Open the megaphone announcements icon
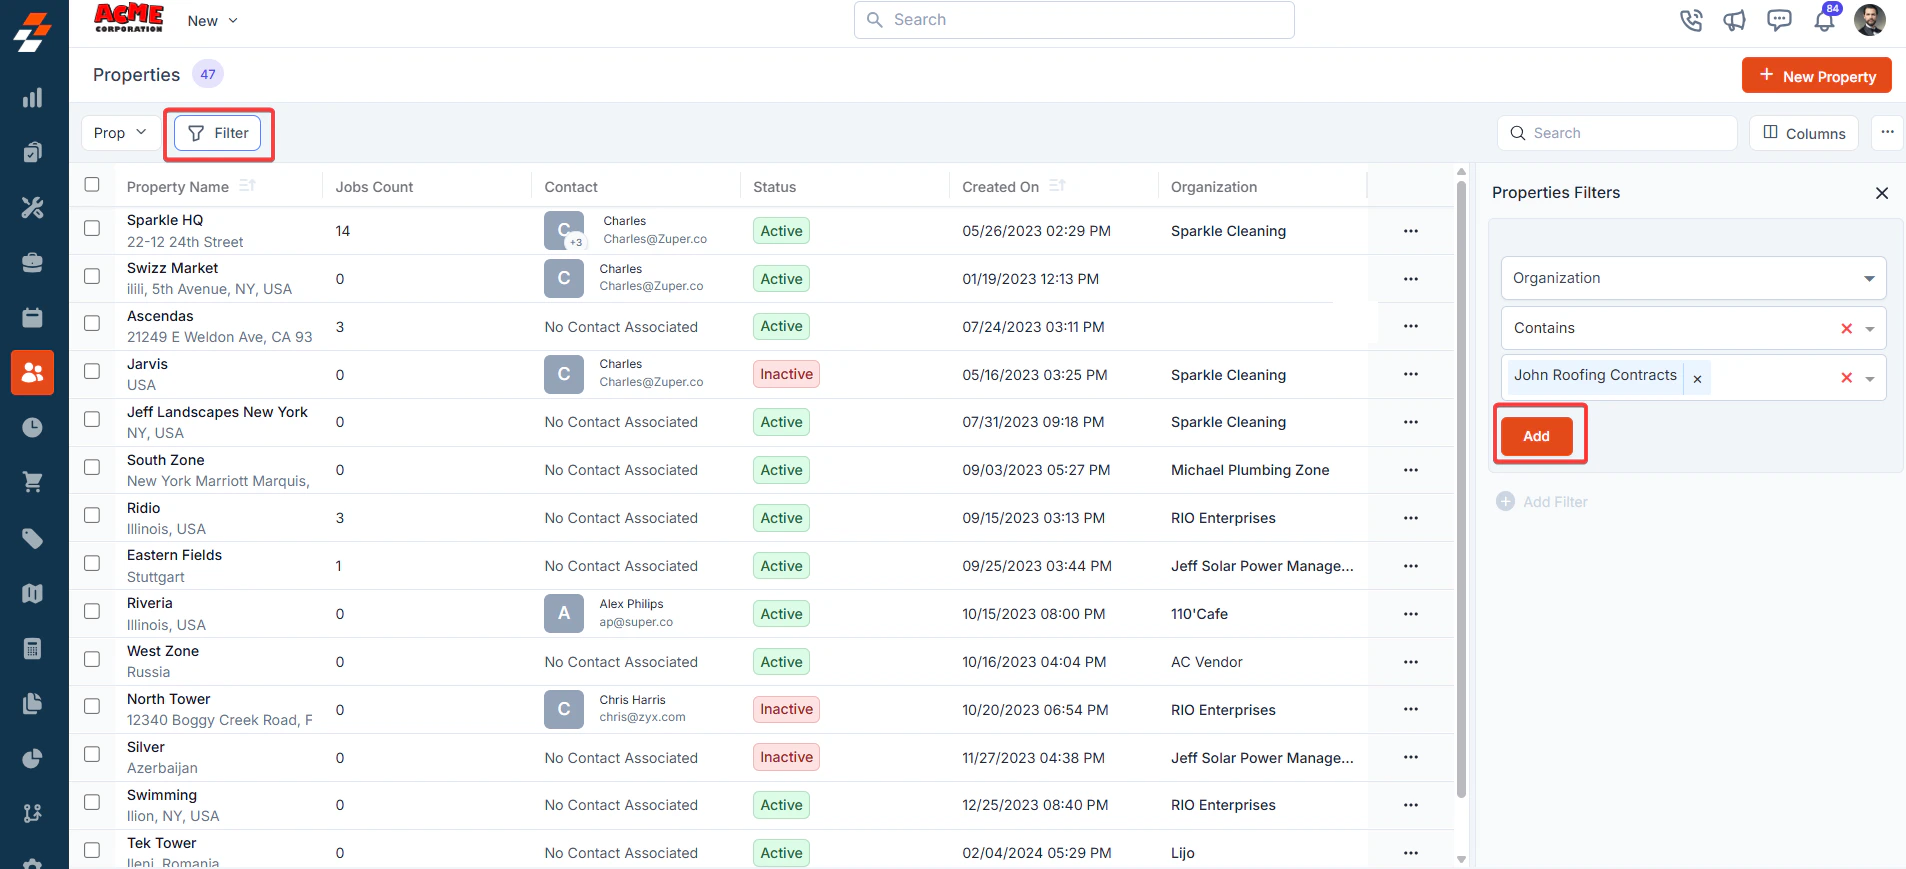The width and height of the screenshot is (1906, 869). click(1735, 20)
